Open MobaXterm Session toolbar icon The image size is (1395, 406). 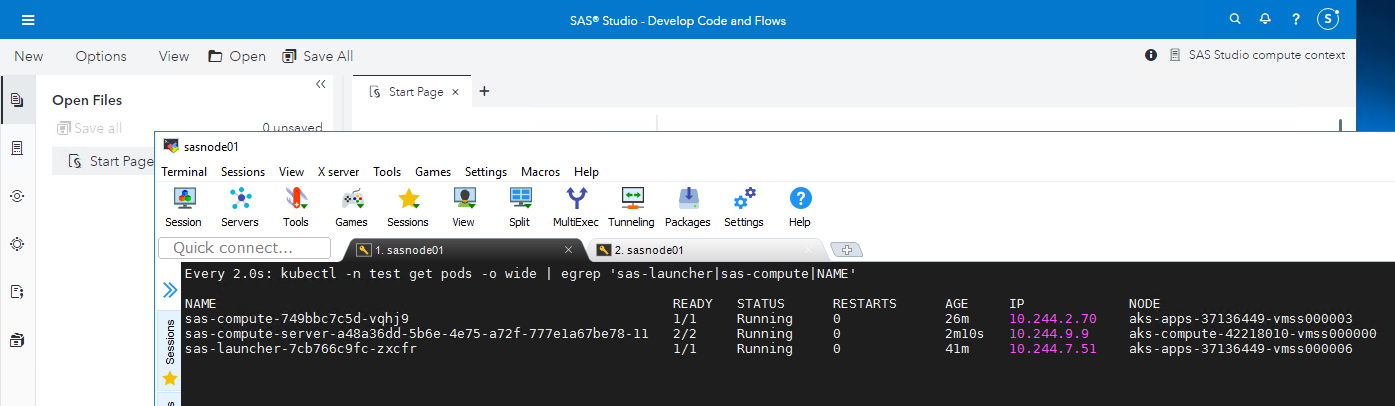click(184, 206)
